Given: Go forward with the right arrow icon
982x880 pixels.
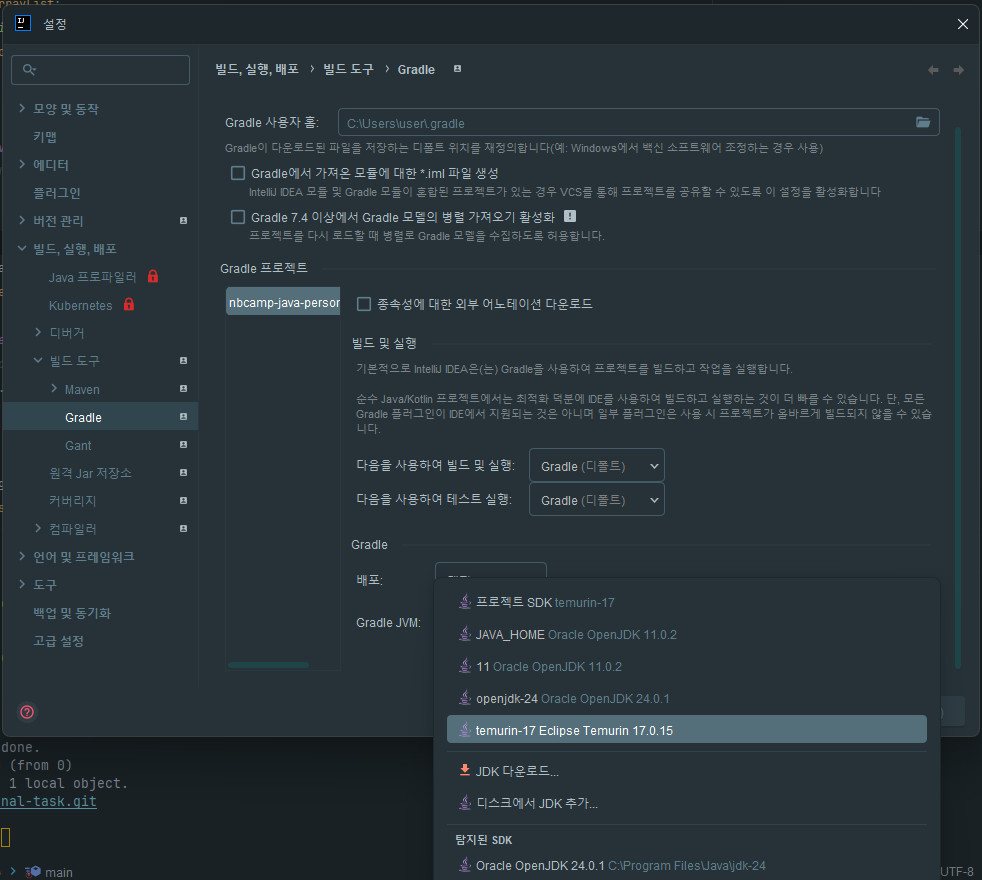Looking at the screenshot, I should coord(958,70).
